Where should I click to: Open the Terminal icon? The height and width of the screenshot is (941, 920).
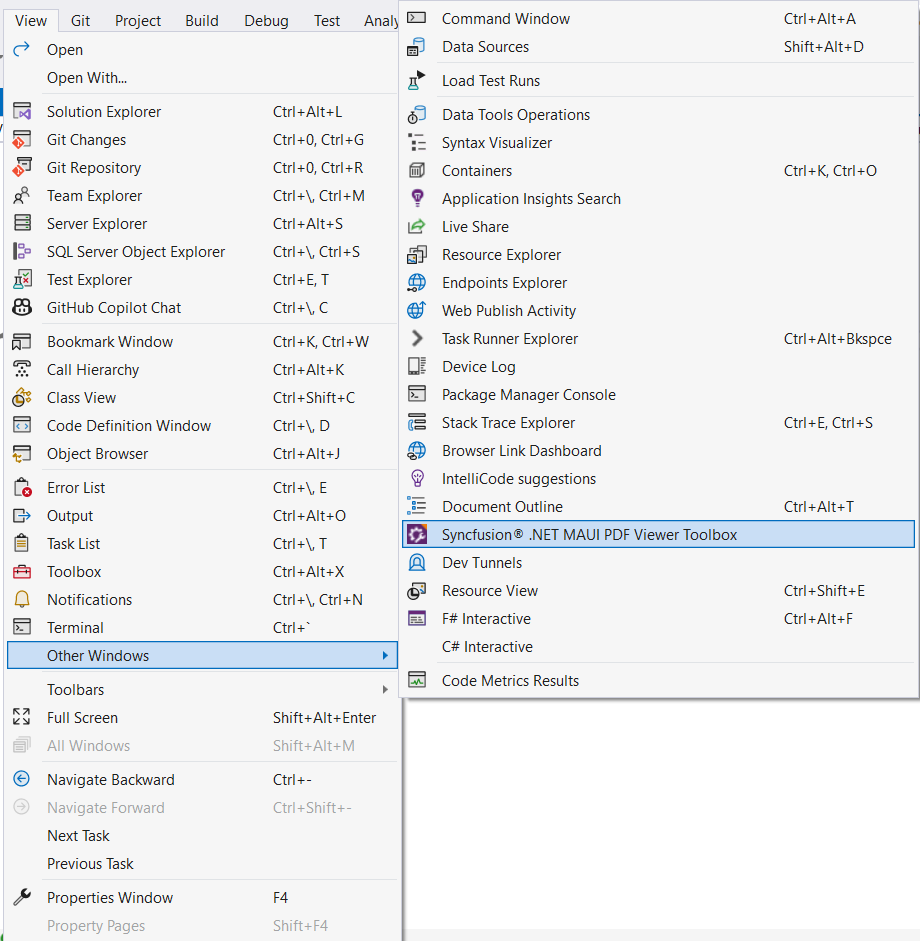[x=22, y=627]
